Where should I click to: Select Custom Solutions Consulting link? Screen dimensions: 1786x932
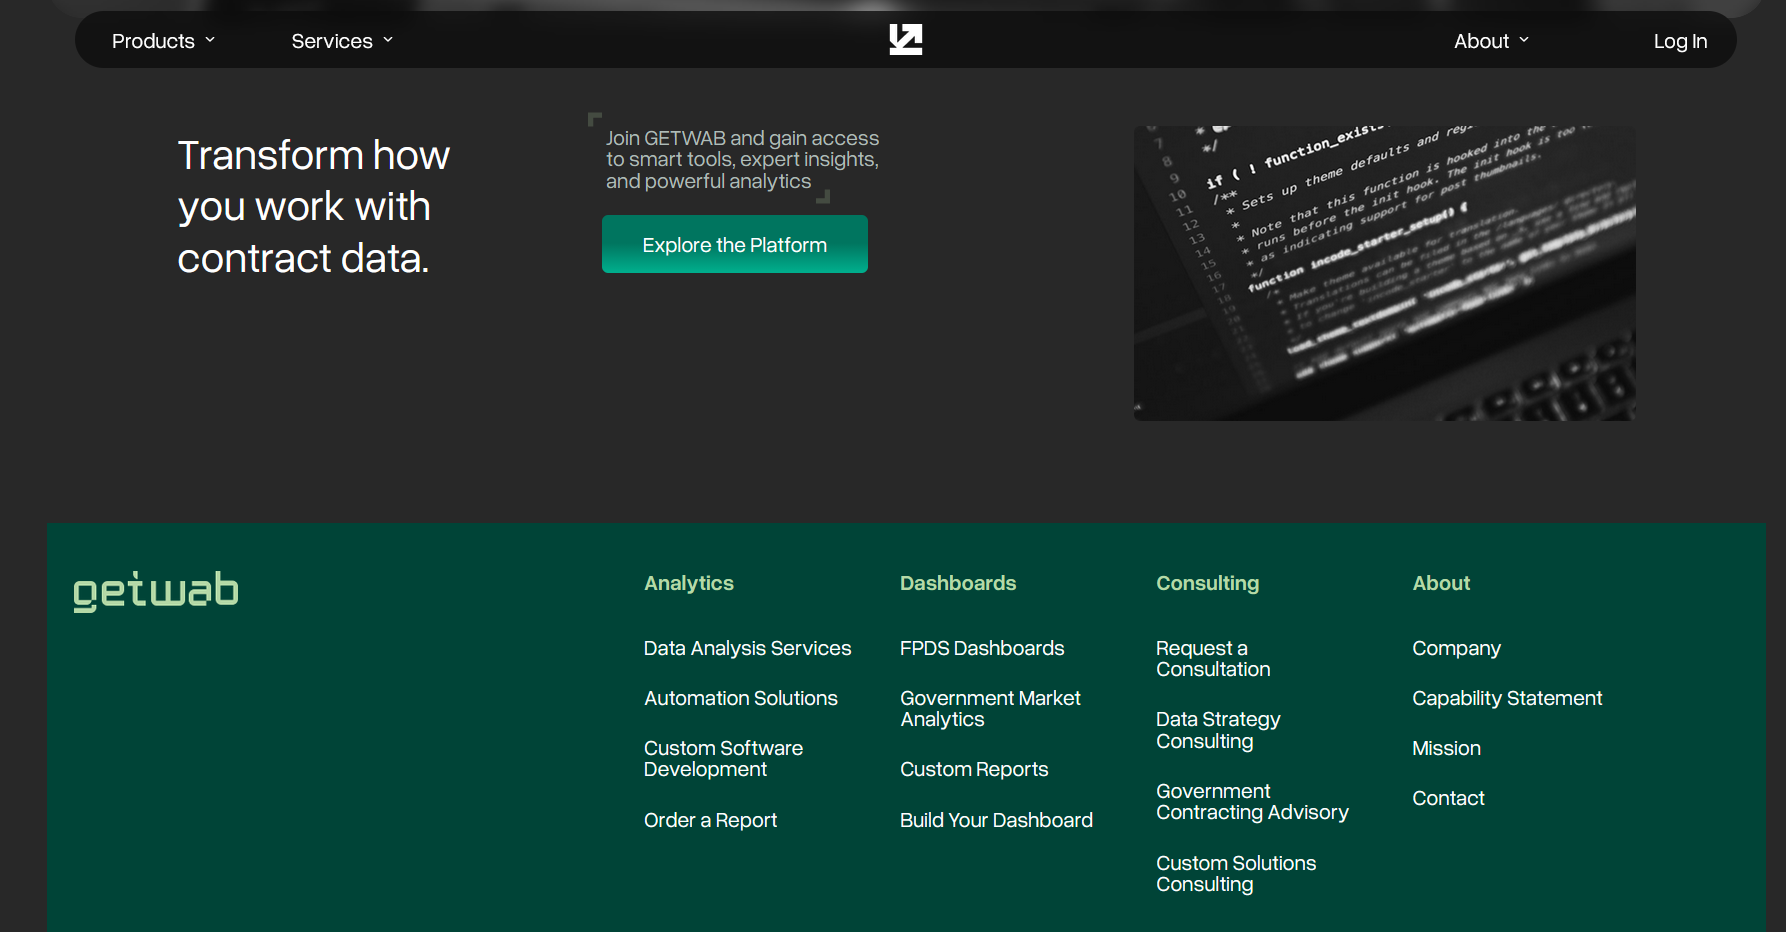[x=1236, y=874]
